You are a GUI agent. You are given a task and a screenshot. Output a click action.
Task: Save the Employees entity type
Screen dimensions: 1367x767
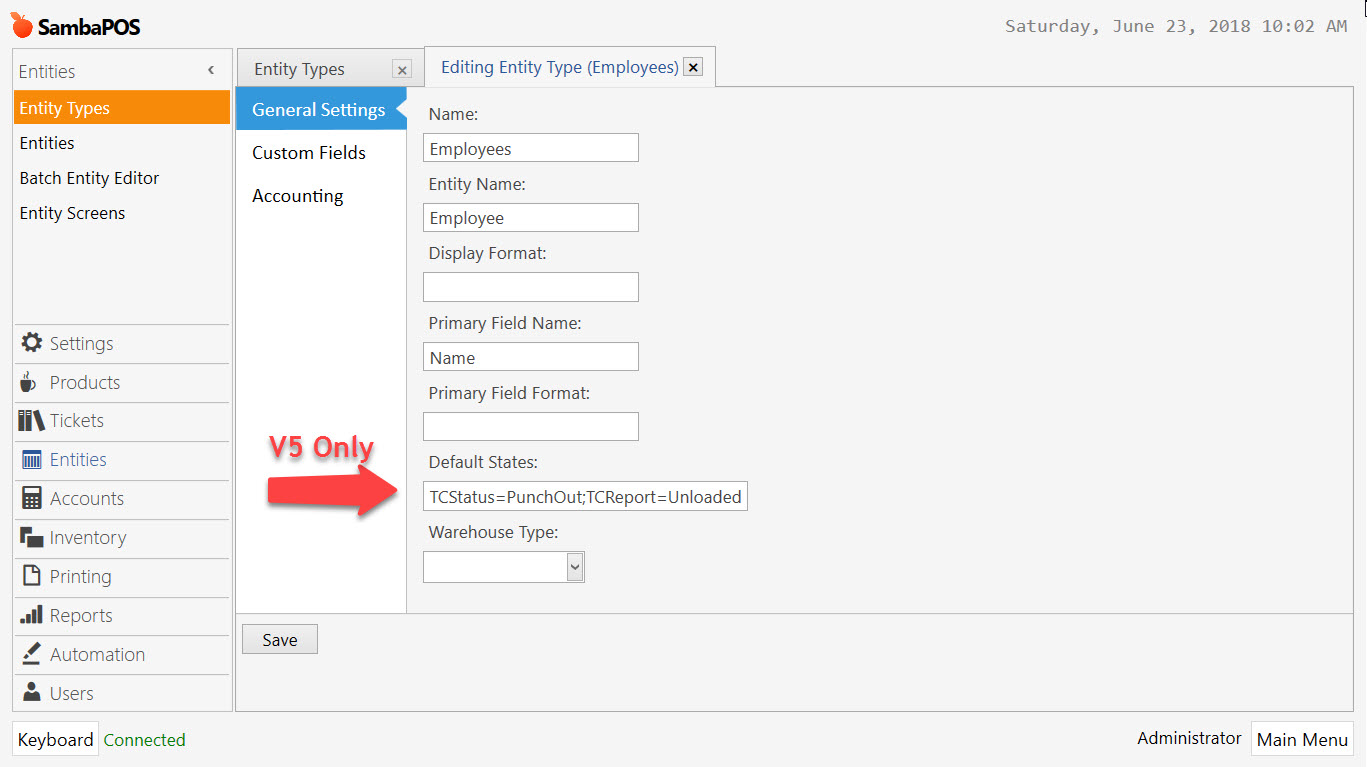coord(279,639)
